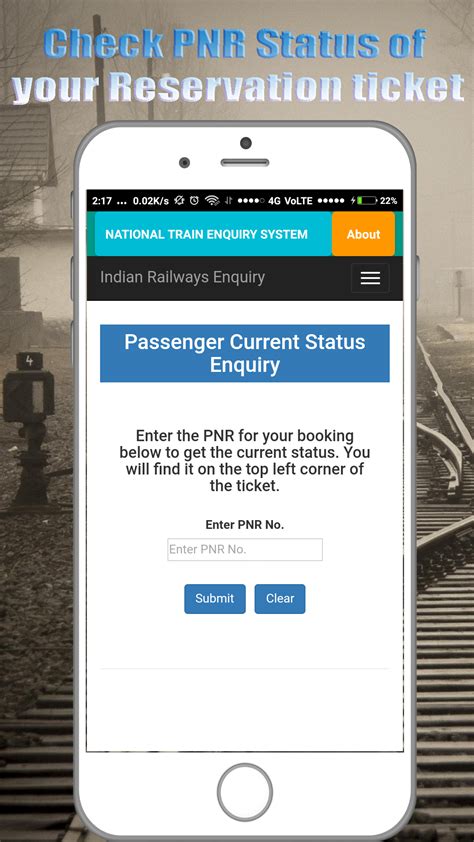This screenshot has height=842, width=474.
Task: Tap the 4G VoLTE network indicator
Action: click(x=290, y=201)
